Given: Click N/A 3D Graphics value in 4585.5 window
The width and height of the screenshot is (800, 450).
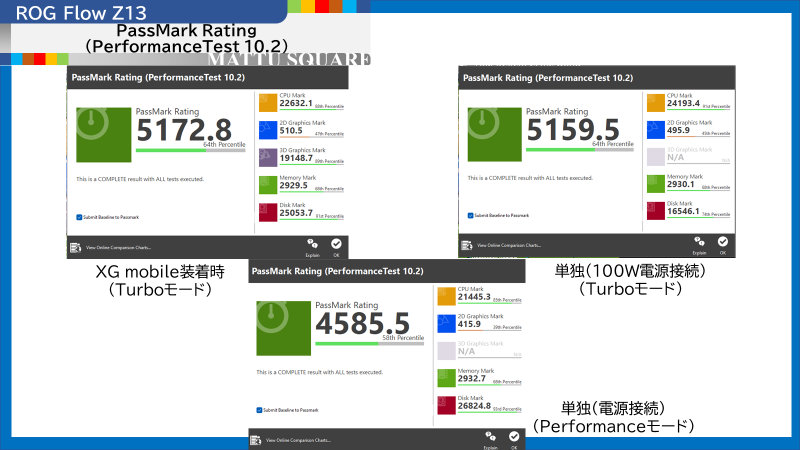Looking at the screenshot, I should point(466,352).
